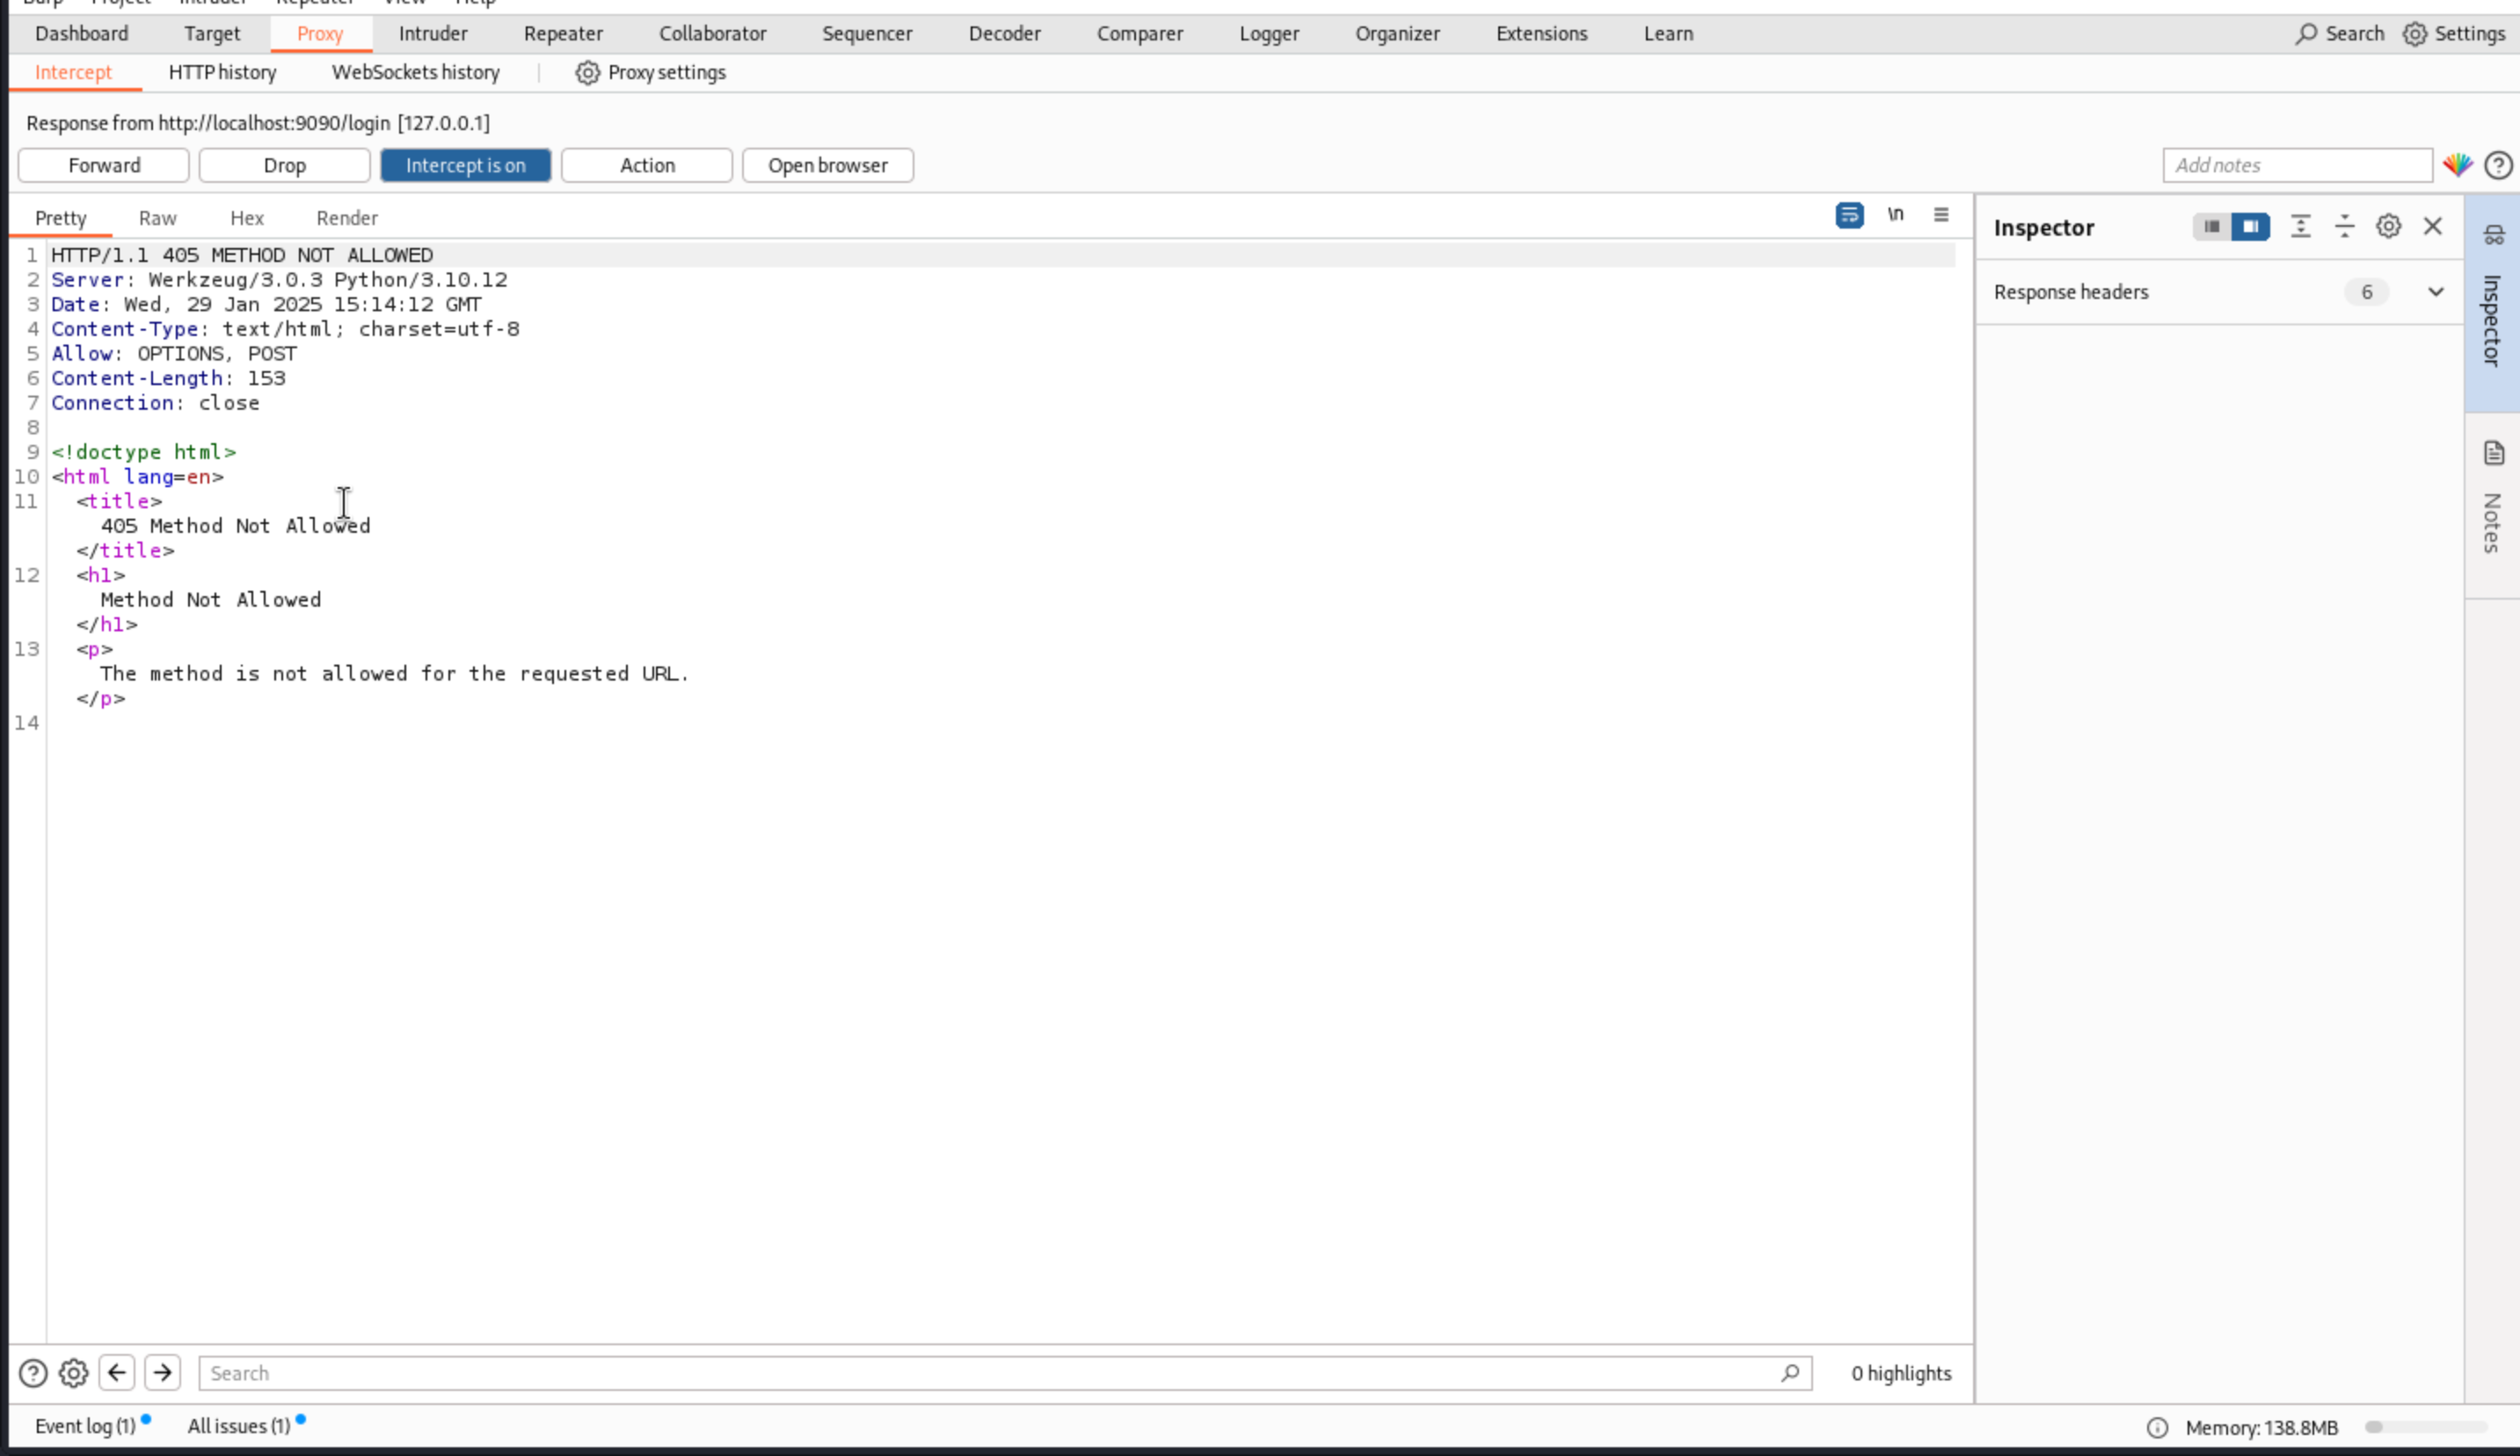Open the Notes side panel icon
Image resolution: width=2520 pixels, height=1456 pixels.
pos(2493,453)
